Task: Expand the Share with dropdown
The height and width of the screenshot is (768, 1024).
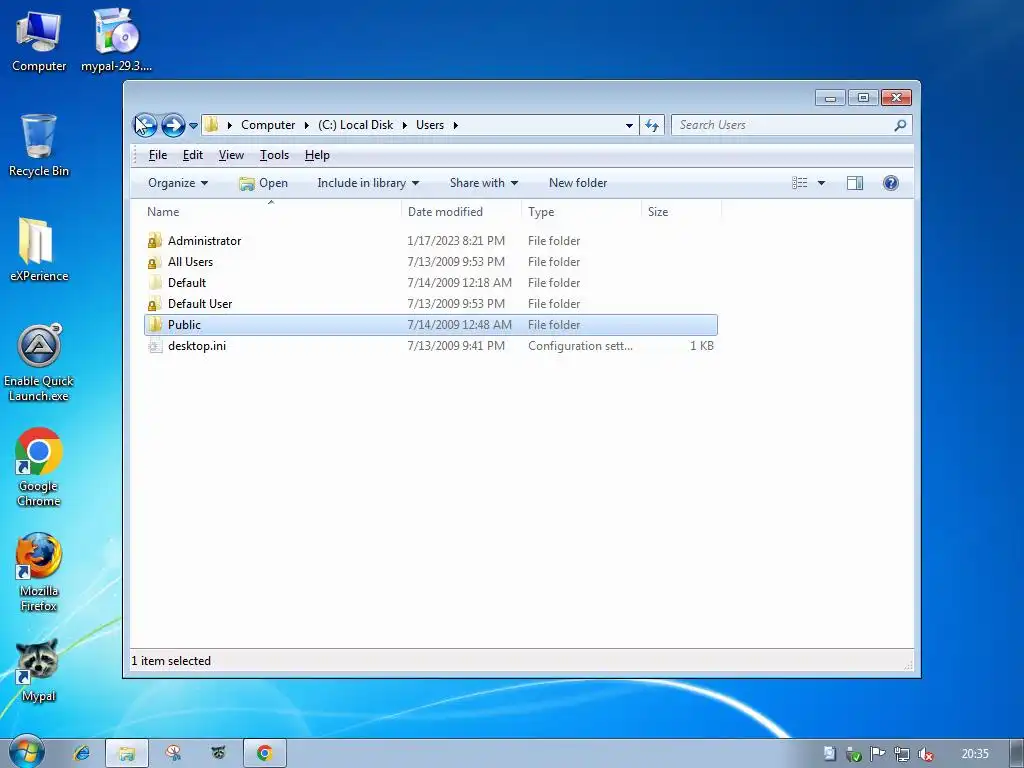Action: click(x=483, y=183)
